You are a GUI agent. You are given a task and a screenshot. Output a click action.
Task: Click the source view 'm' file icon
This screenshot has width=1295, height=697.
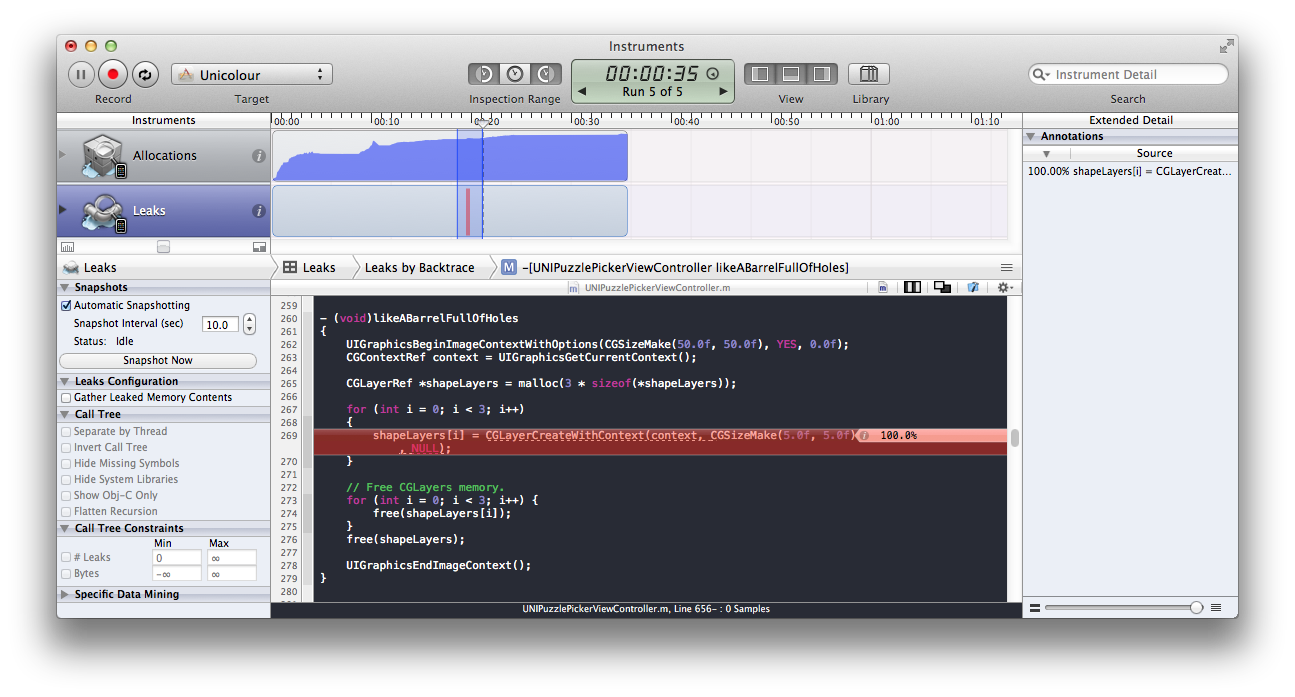(883, 288)
